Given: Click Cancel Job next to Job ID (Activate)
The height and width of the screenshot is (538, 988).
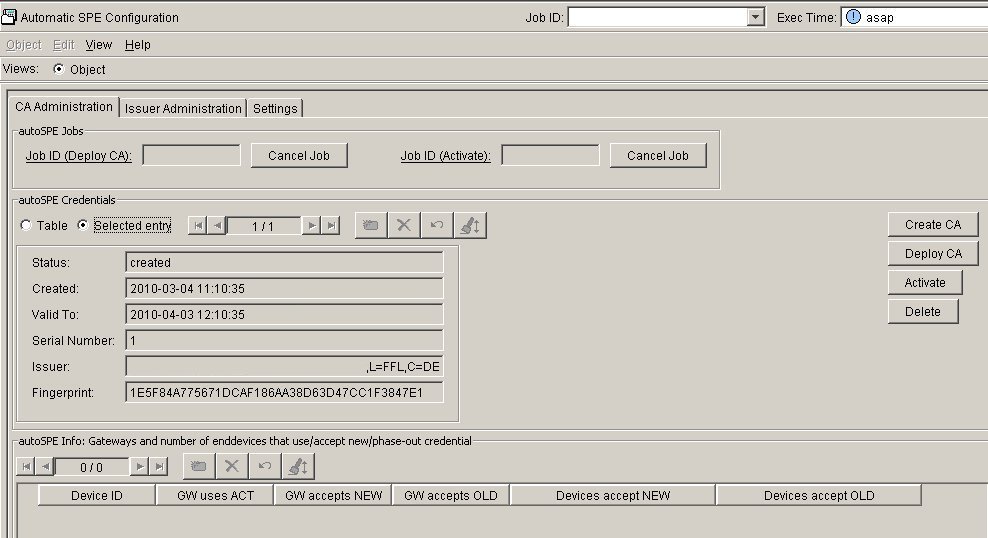Looking at the screenshot, I should tap(658, 156).
